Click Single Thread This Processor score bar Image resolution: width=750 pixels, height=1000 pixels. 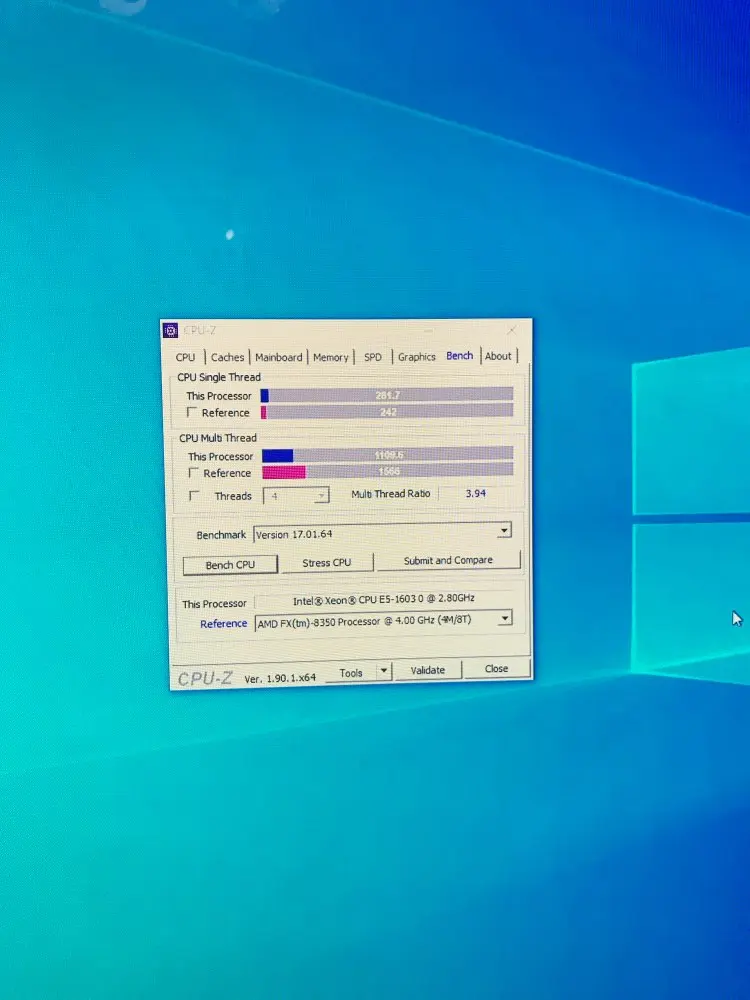(x=386, y=395)
